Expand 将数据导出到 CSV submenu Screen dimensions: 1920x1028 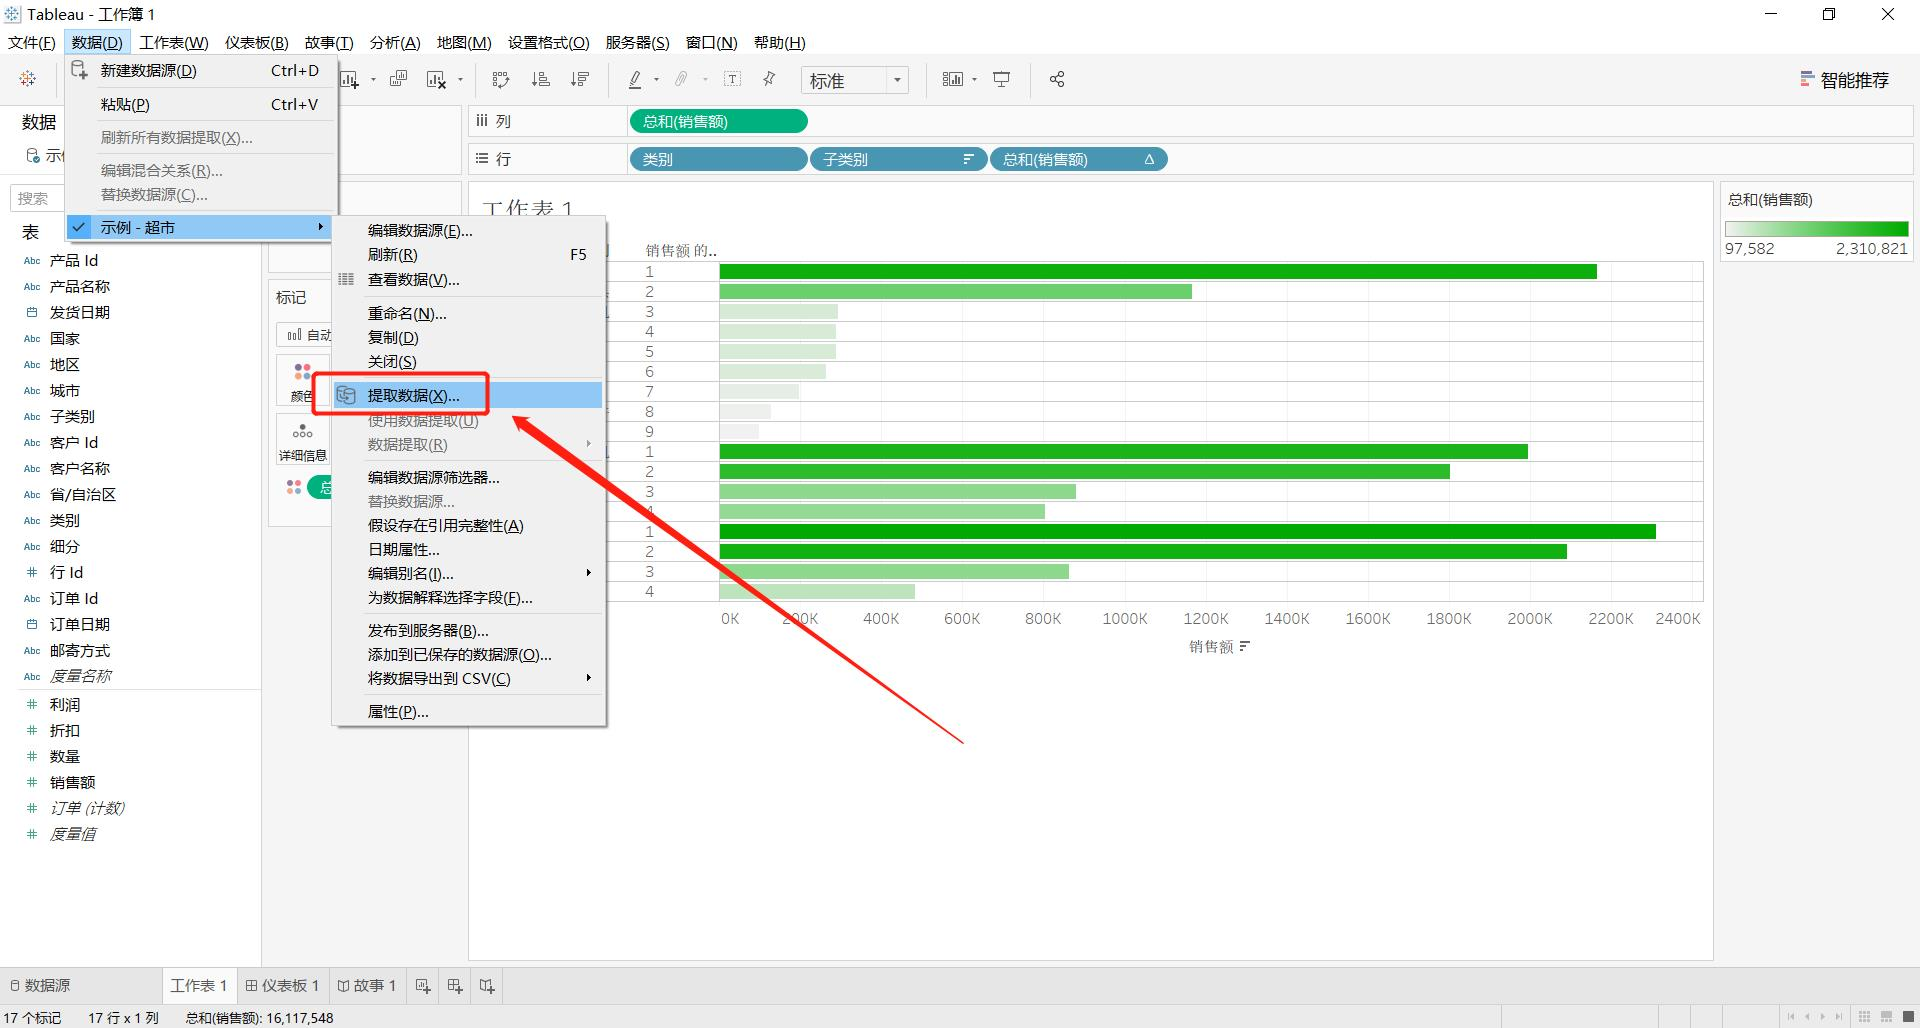(469, 678)
